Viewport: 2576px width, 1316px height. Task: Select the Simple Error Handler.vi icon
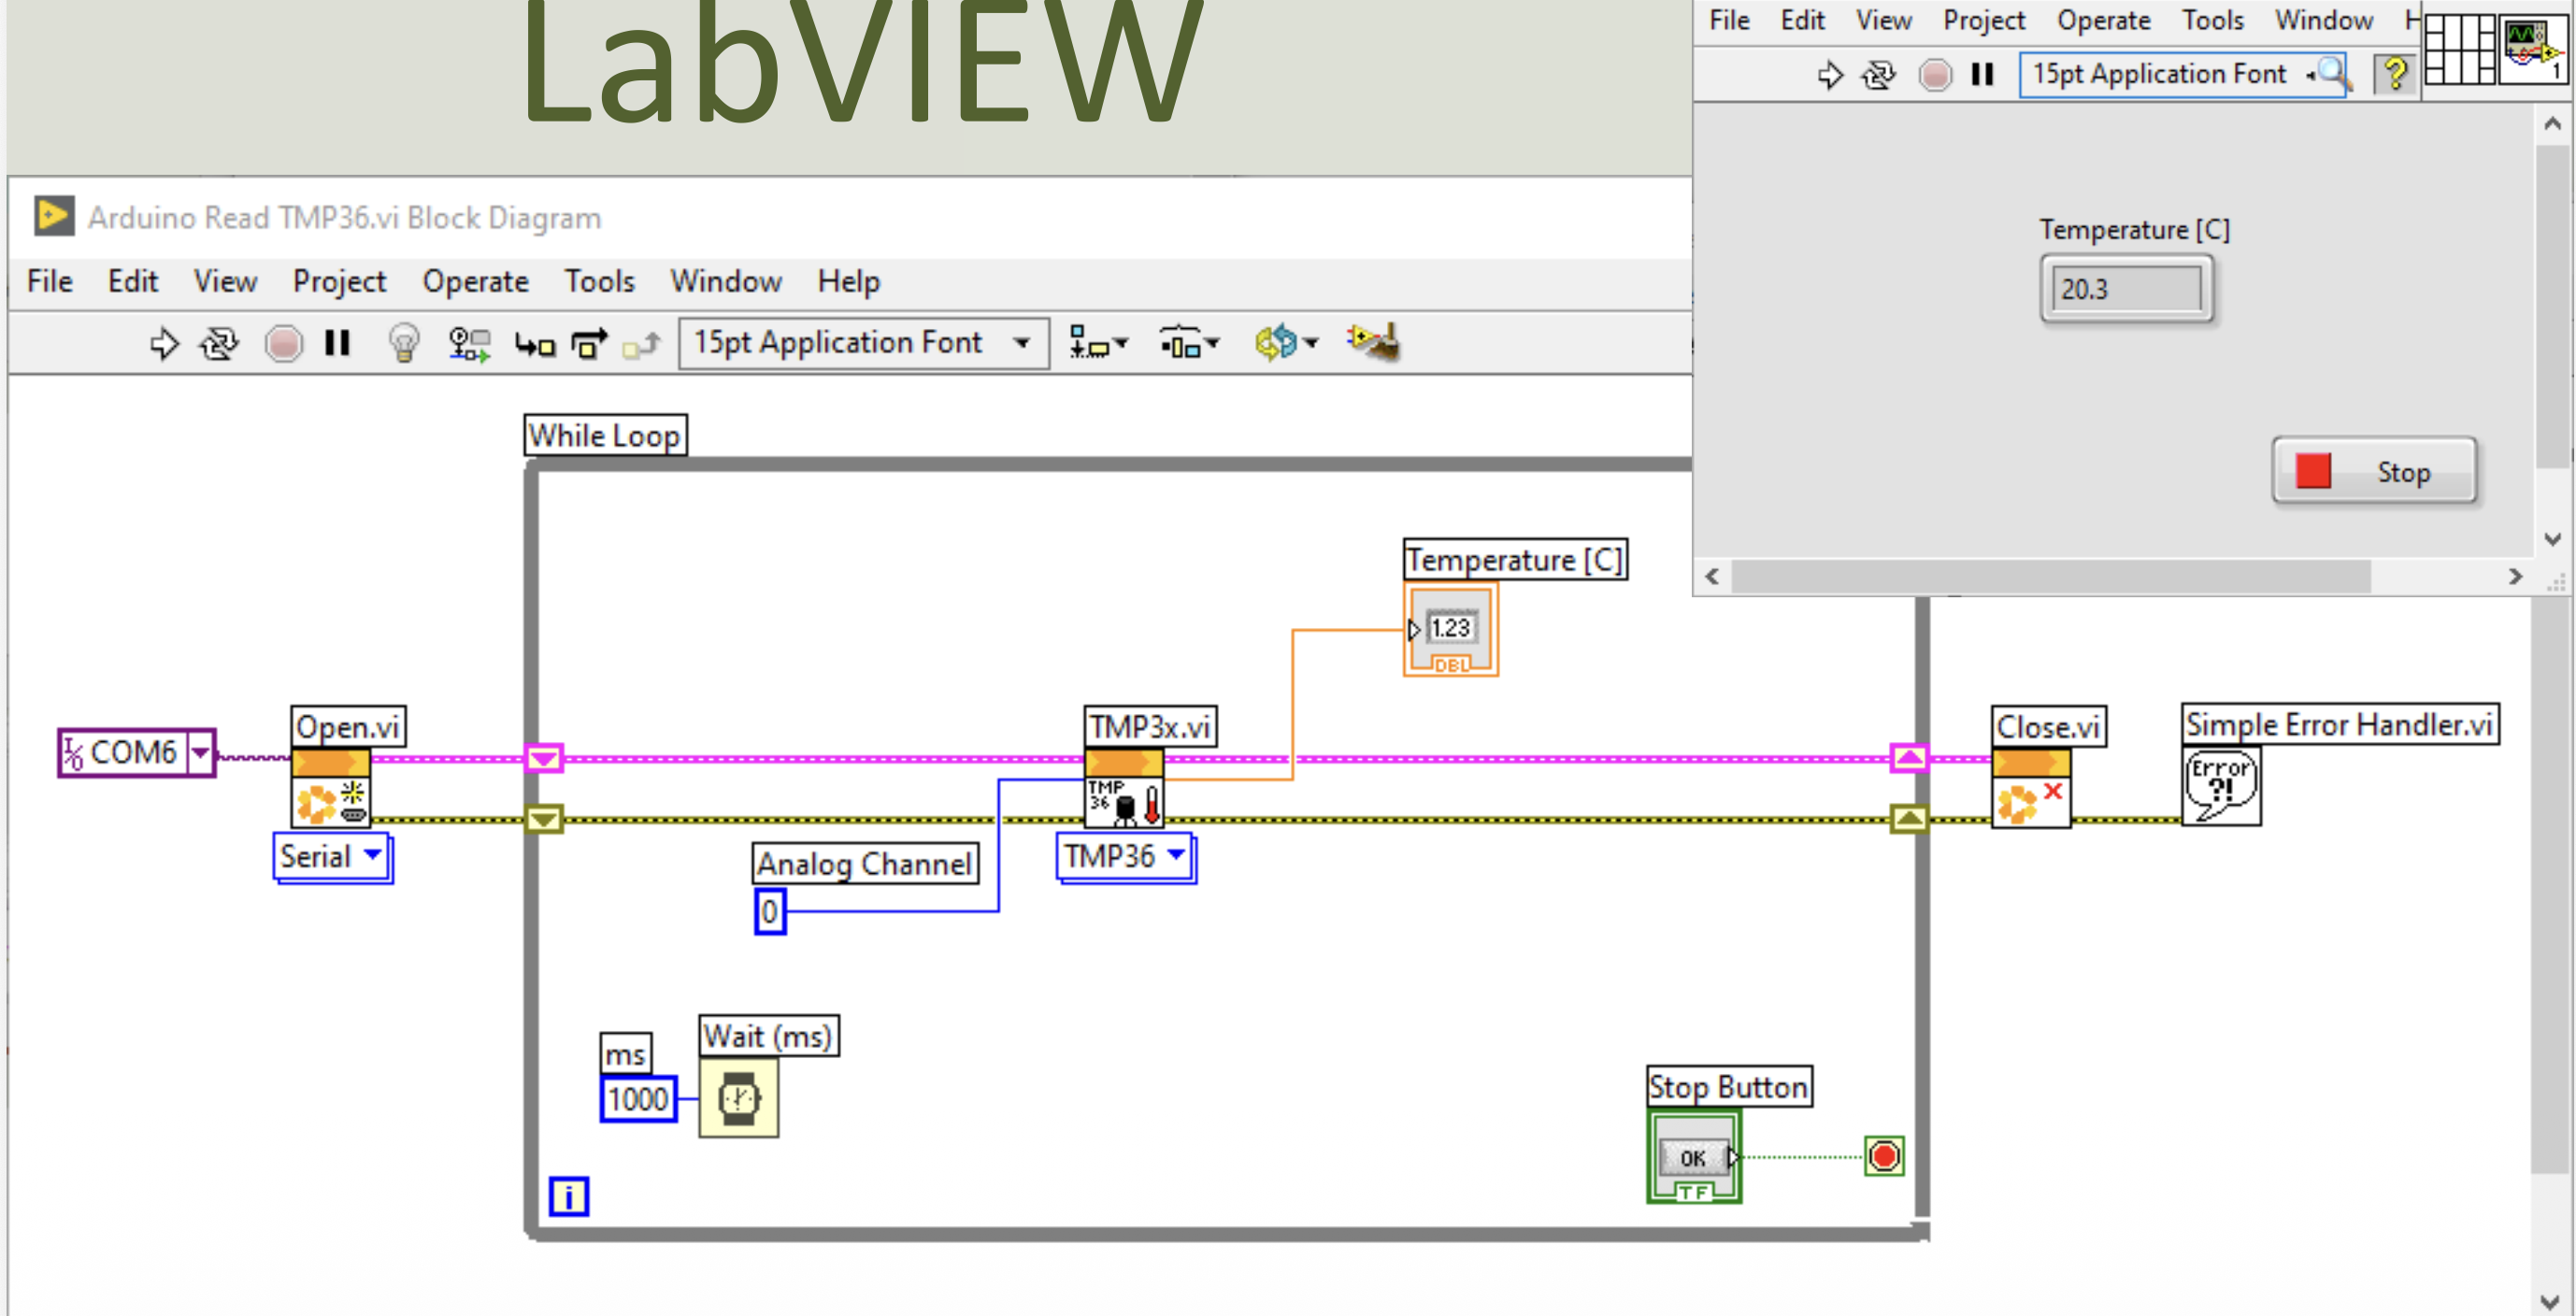click(x=2221, y=787)
